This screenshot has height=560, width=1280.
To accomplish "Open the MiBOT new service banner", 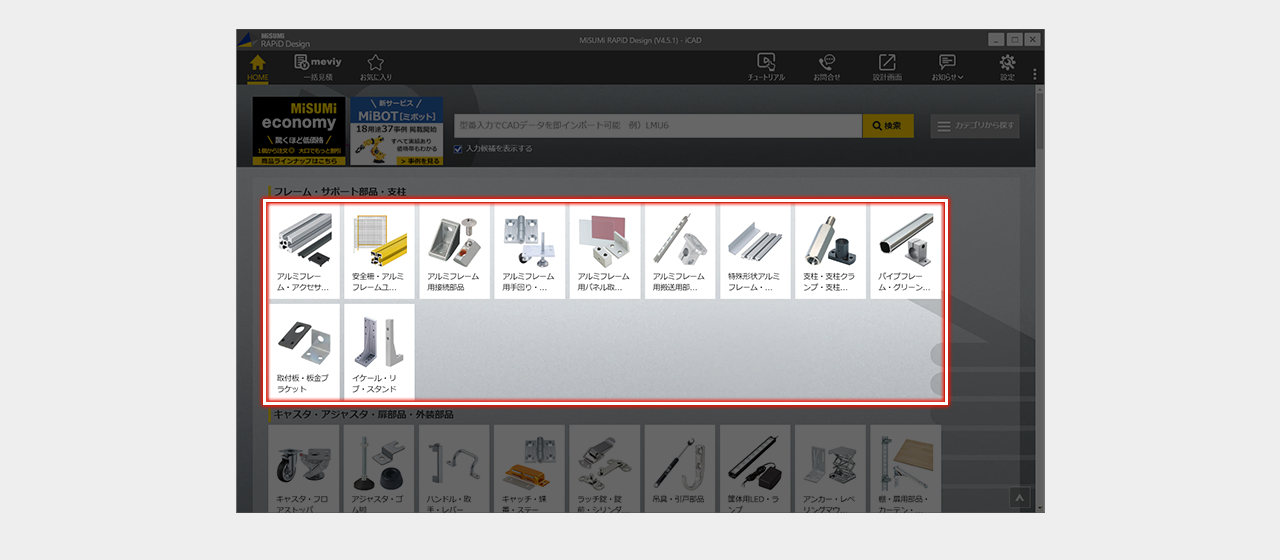I will click(397, 130).
